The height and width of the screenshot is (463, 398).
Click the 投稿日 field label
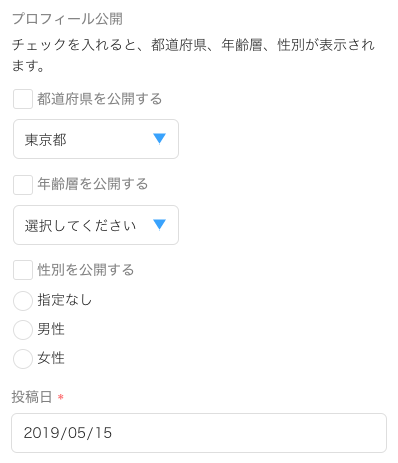click(32, 397)
